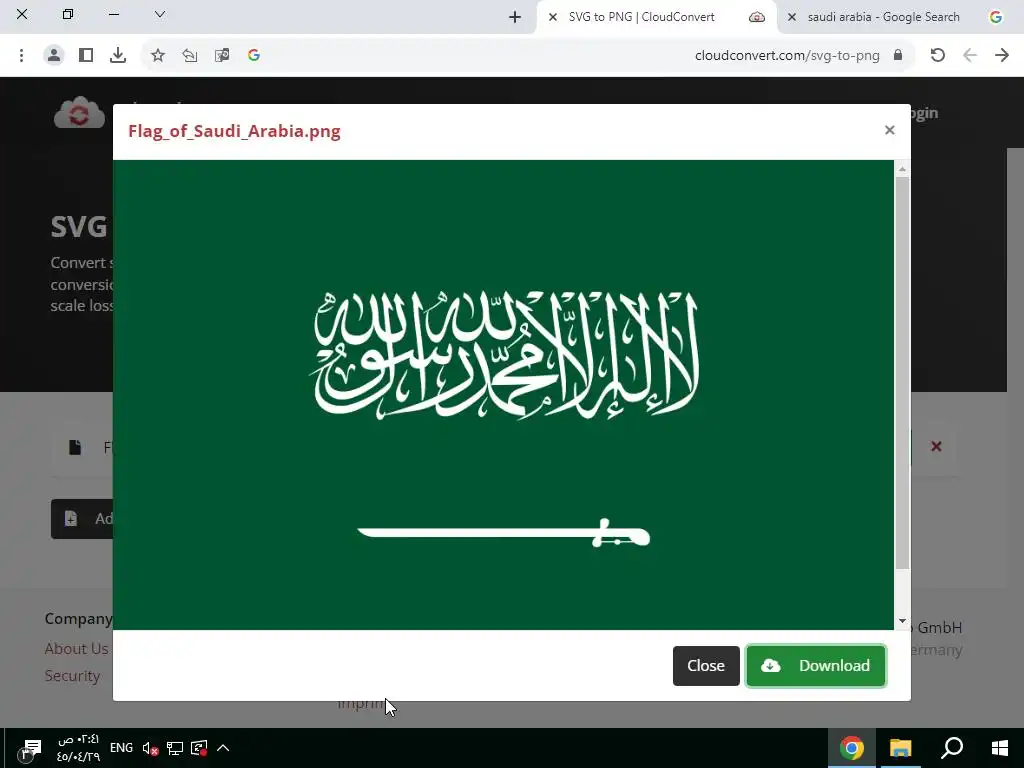This screenshot has height=768, width=1024.
Task: Open the About Us link
Action: 76,648
